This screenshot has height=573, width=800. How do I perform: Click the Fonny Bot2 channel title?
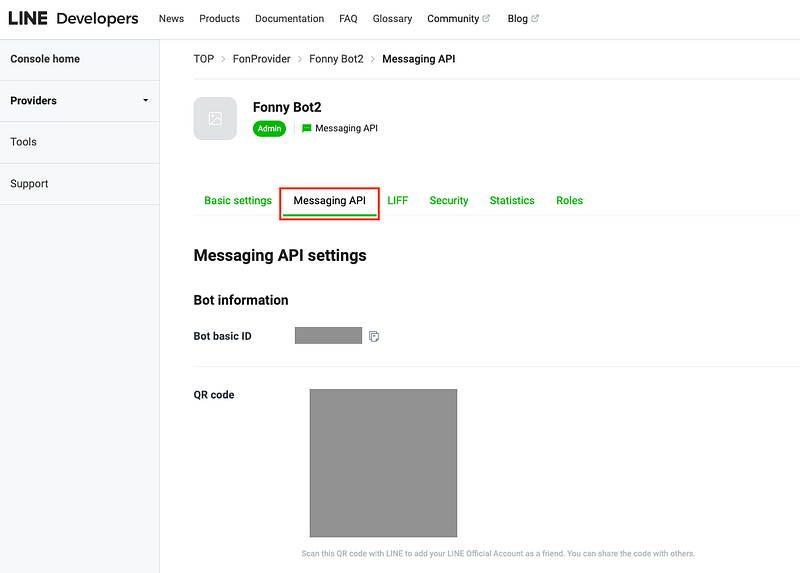(287, 107)
